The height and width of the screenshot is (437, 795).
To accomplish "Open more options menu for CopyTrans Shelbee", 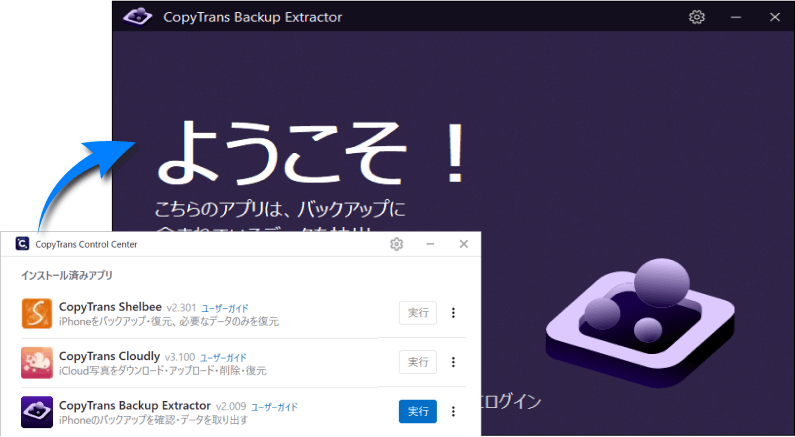I will (453, 313).
